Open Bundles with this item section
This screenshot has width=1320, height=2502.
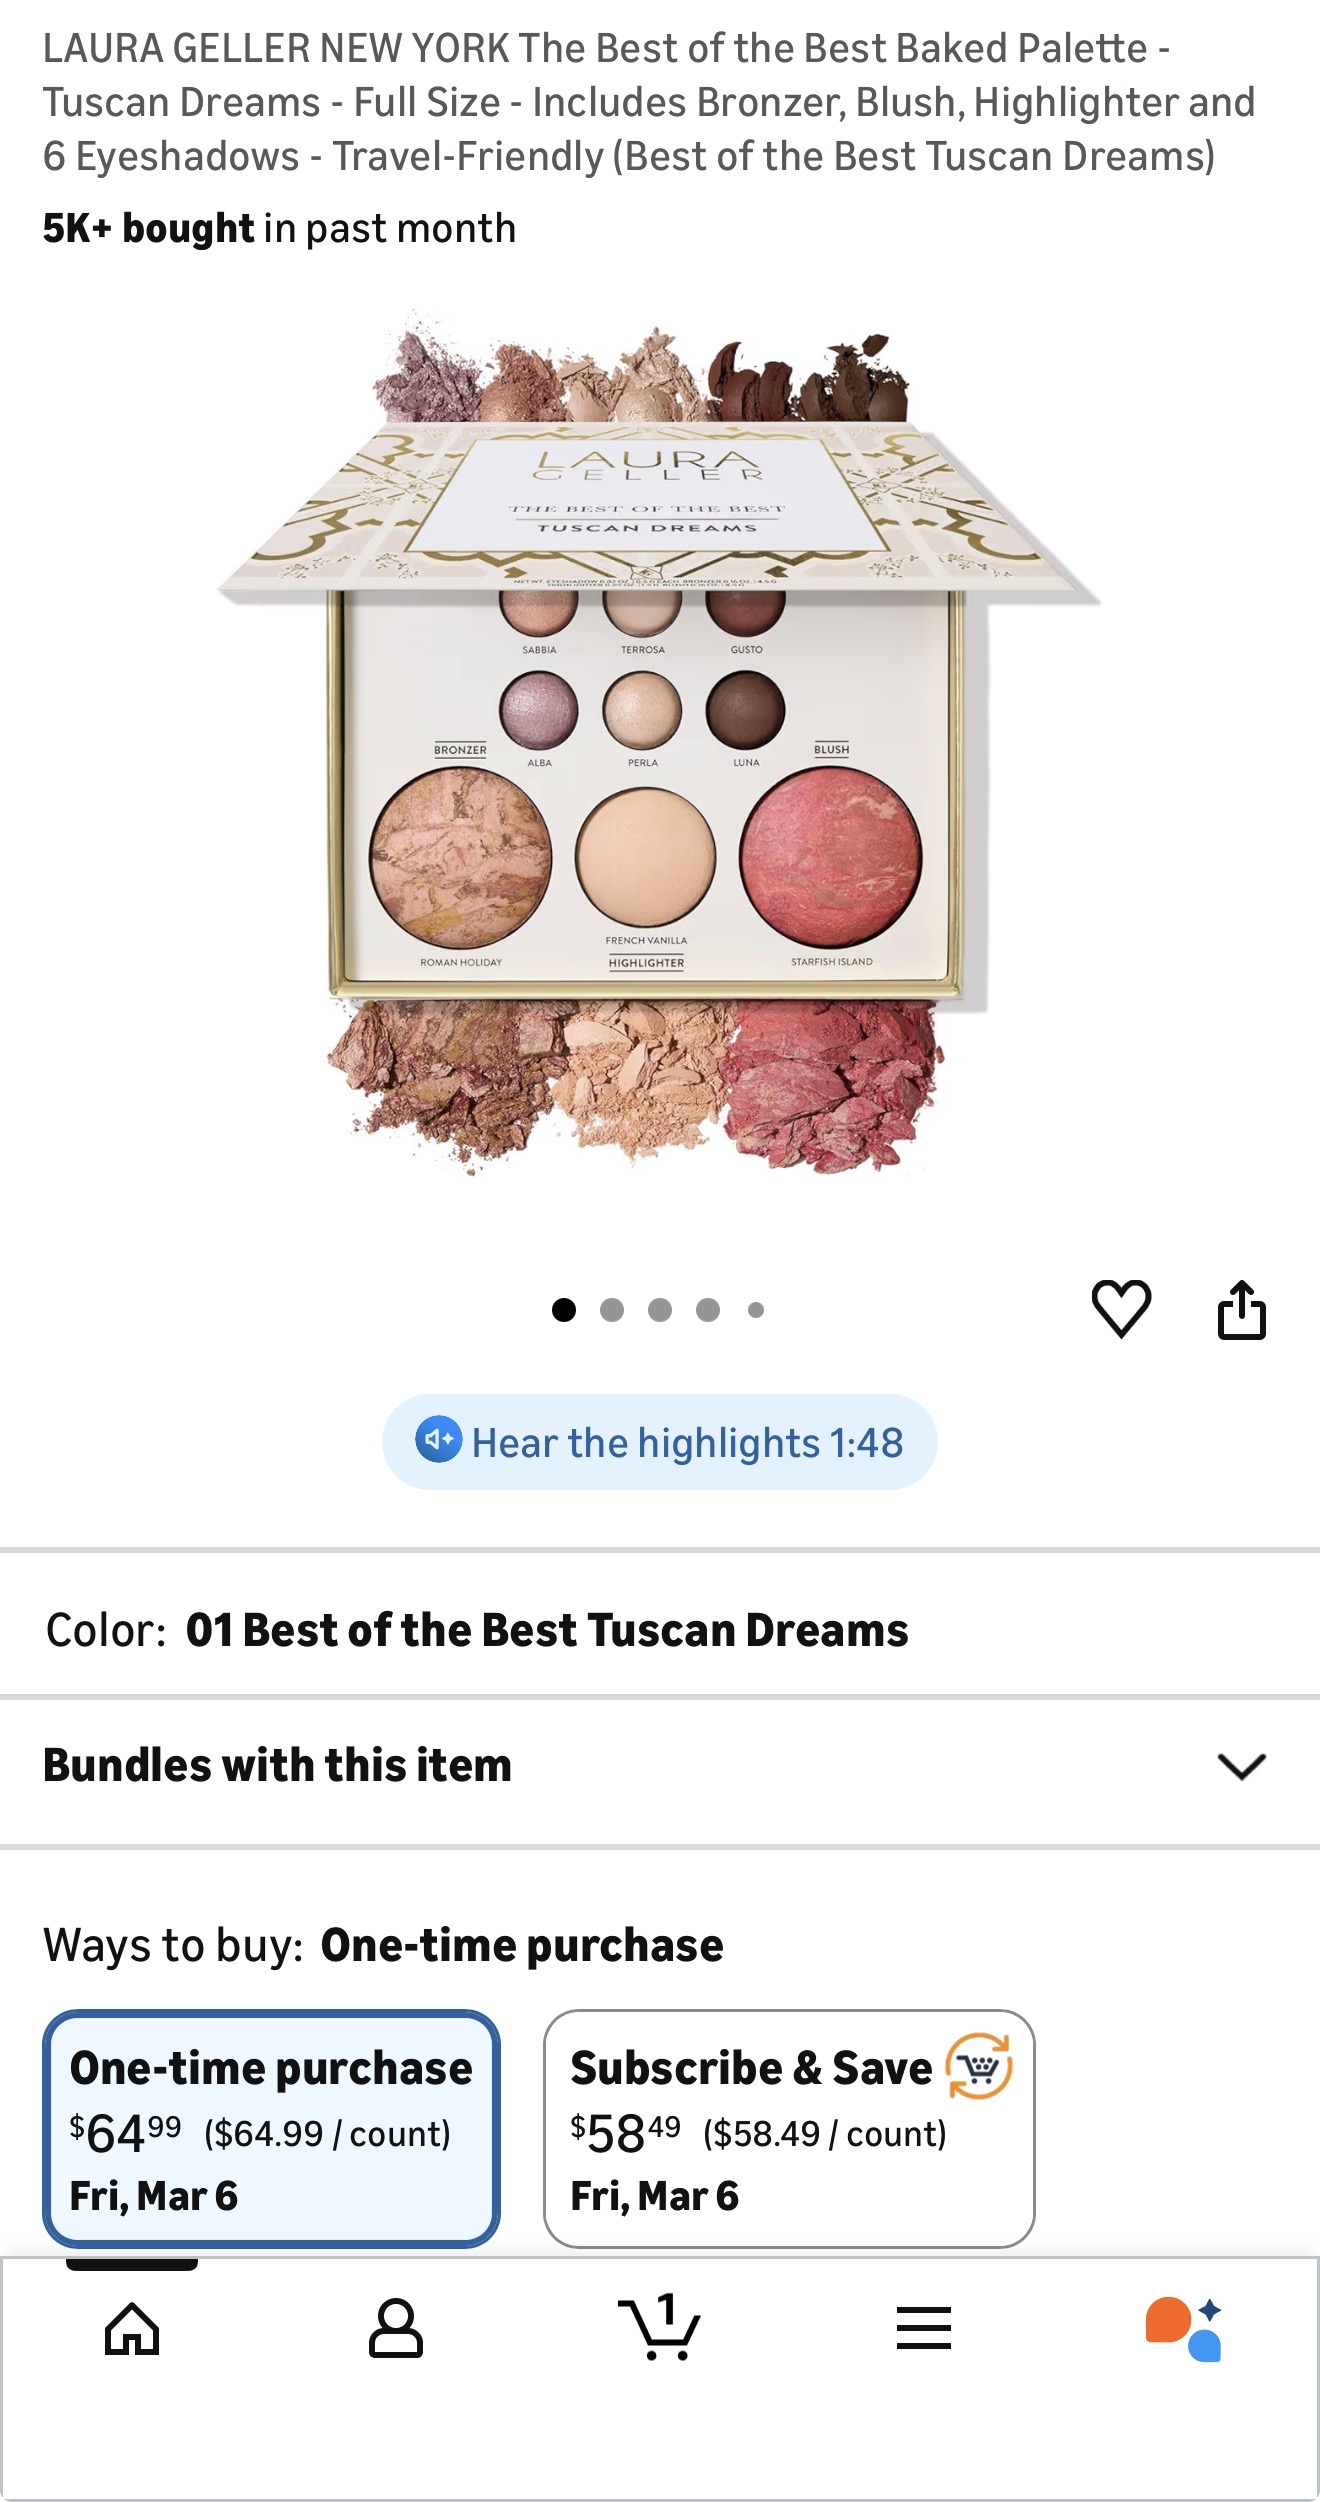click(660, 1766)
